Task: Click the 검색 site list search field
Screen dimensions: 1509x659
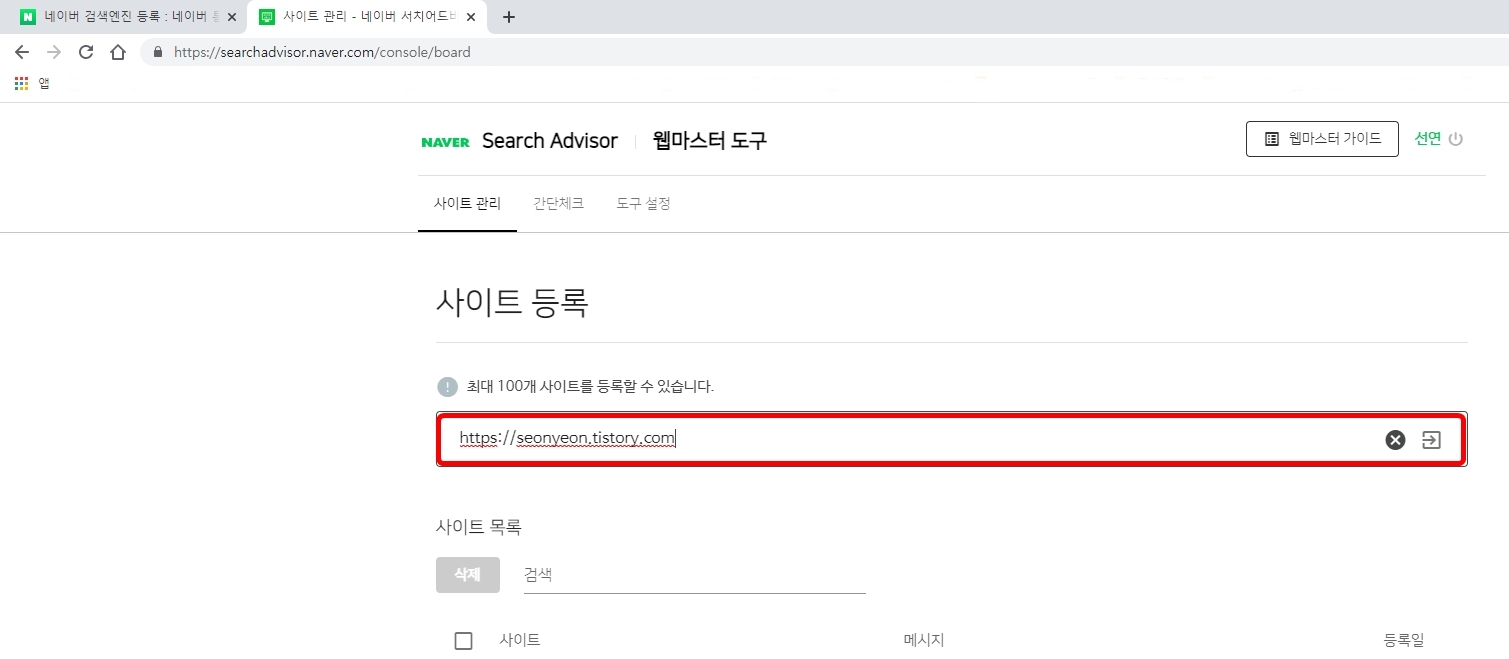Action: 695,575
